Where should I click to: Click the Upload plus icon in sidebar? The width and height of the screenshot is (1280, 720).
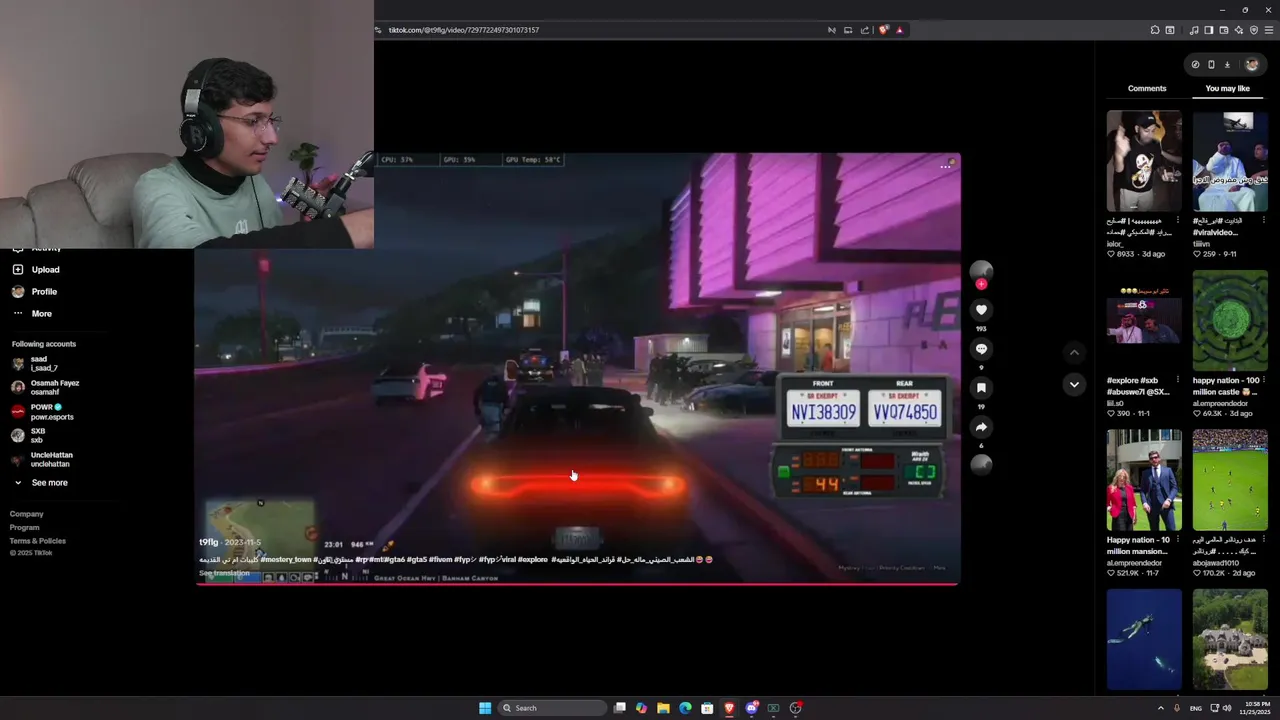click(x=18, y=269)
